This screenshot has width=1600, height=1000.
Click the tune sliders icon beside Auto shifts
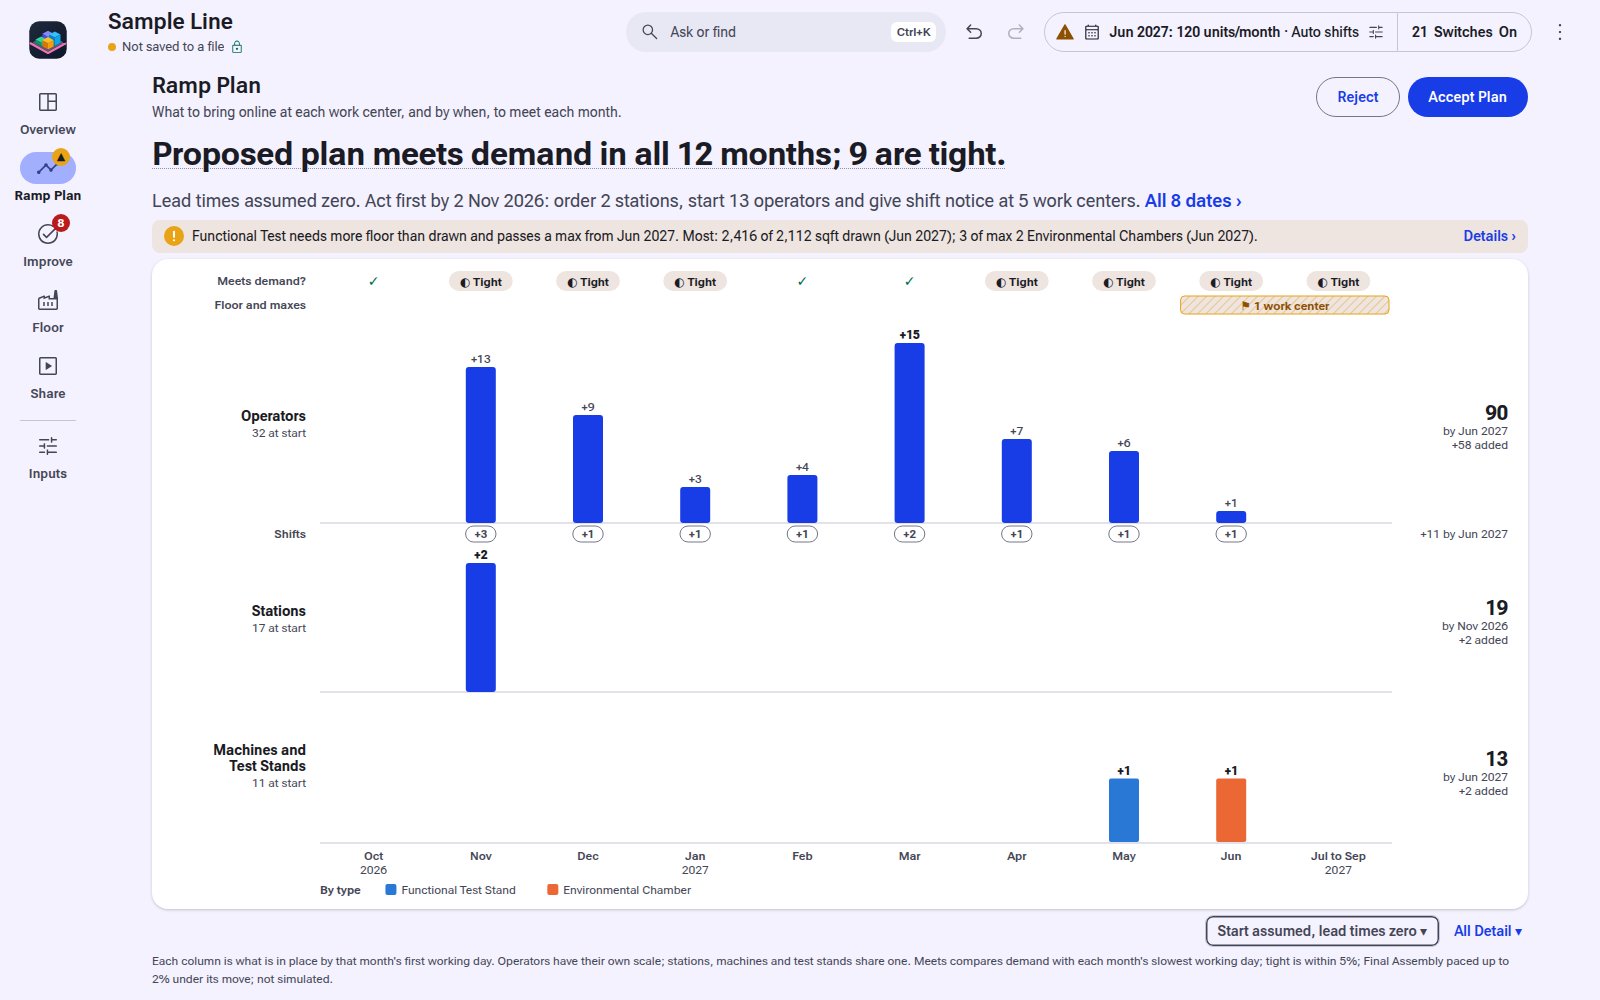[x=1376, y=32]
